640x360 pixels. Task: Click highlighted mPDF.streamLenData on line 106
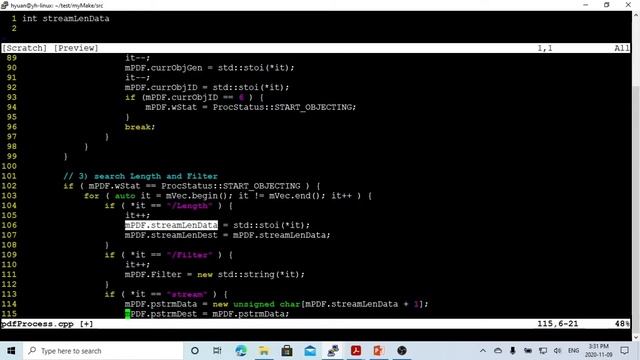point(171,225)
